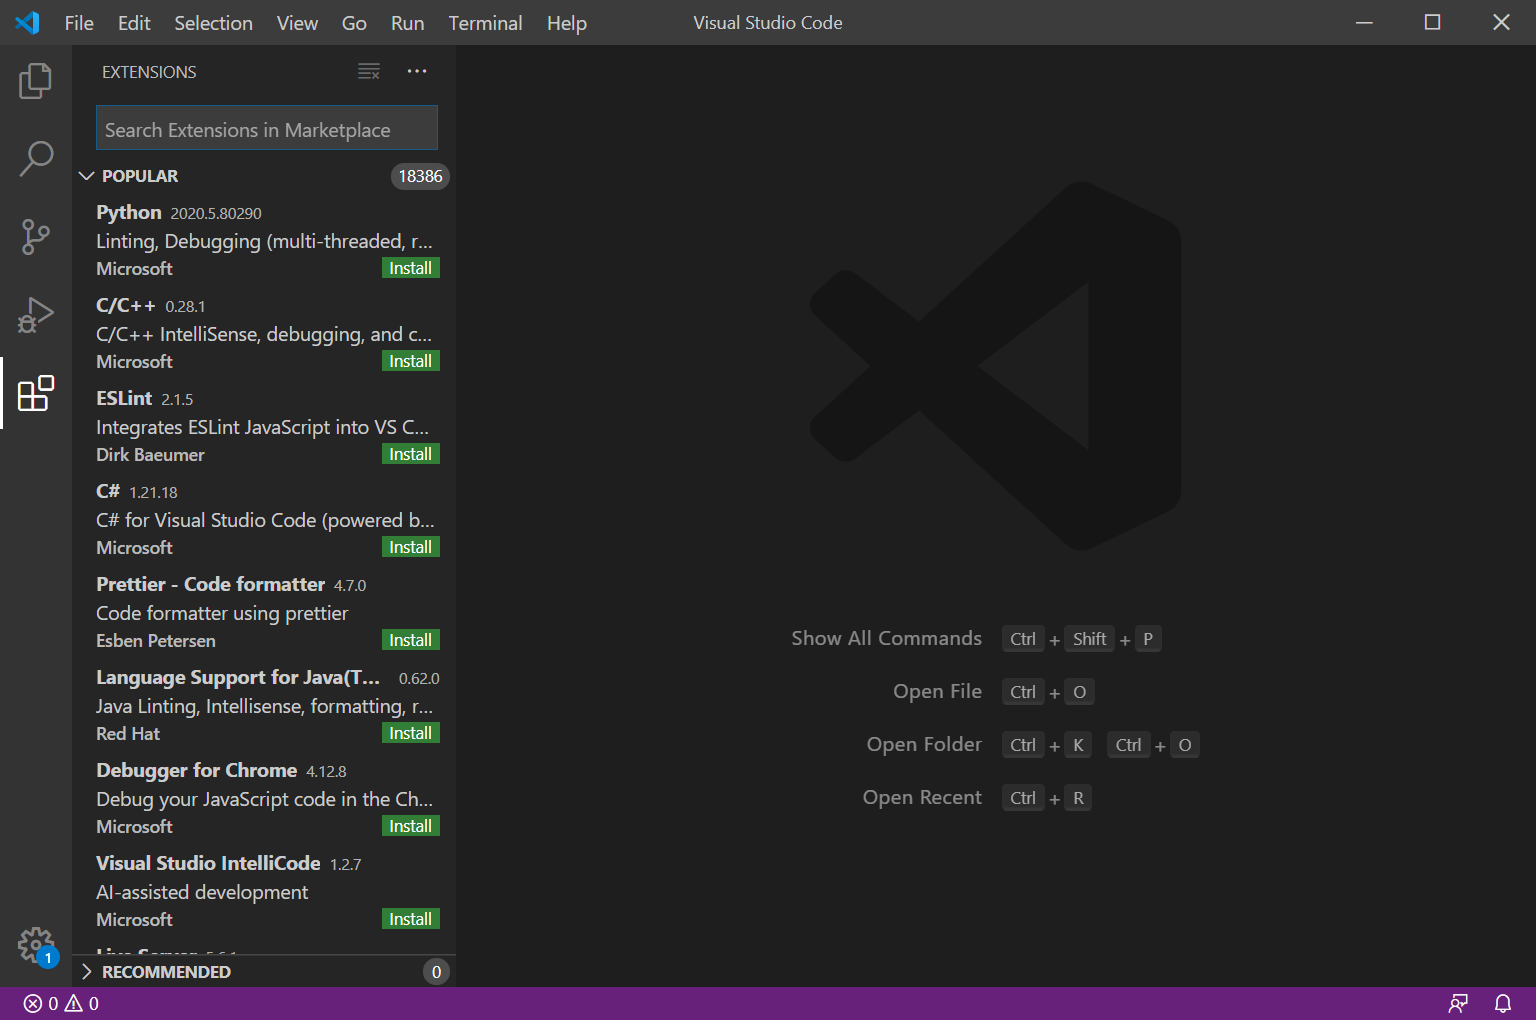Click the Open File label
1536x1020 pixels.
coord(937,691)
